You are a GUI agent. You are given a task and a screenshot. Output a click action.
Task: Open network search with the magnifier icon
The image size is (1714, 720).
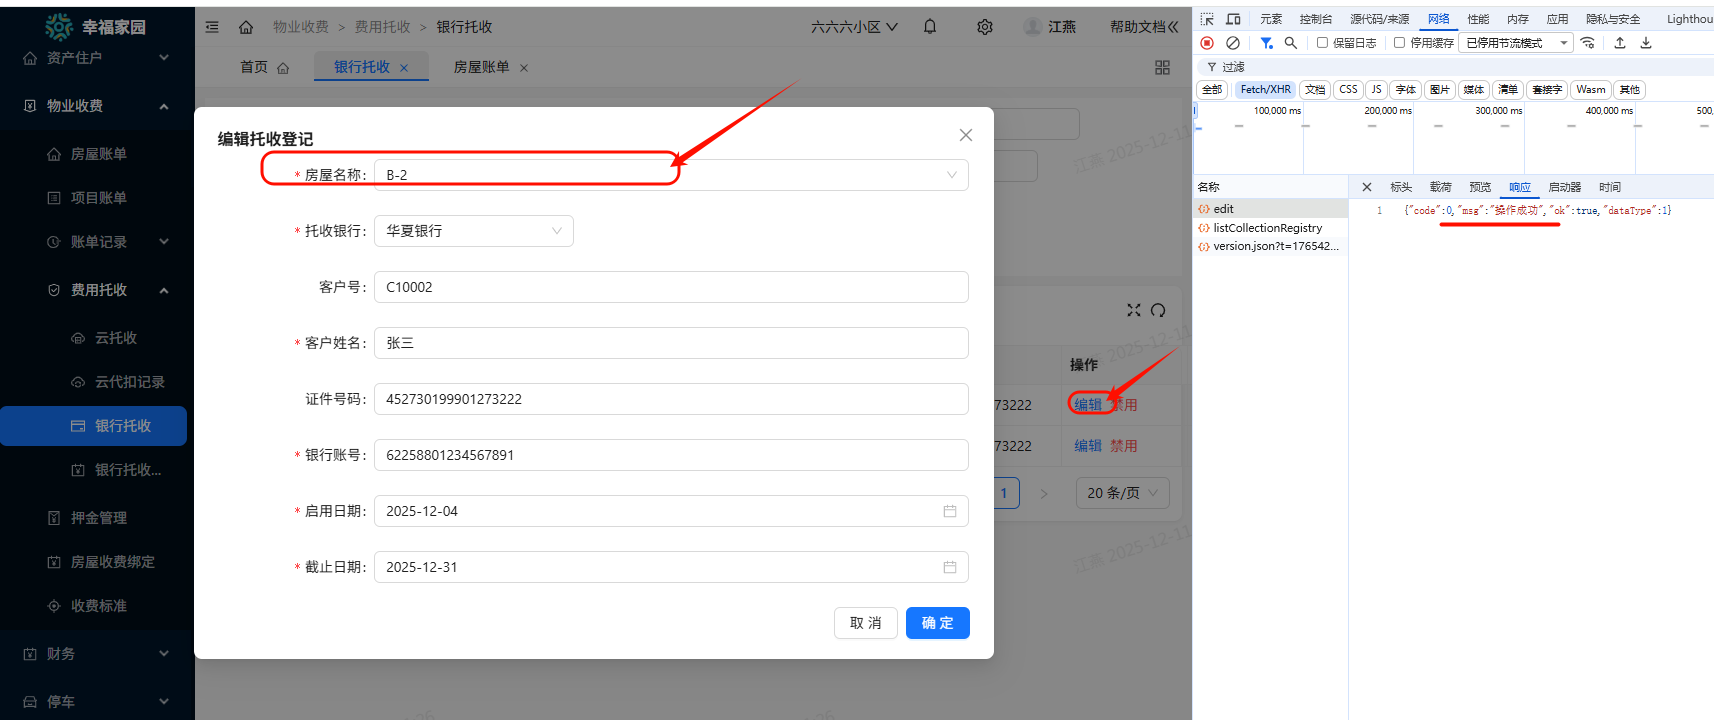(x=1291, y=43)
